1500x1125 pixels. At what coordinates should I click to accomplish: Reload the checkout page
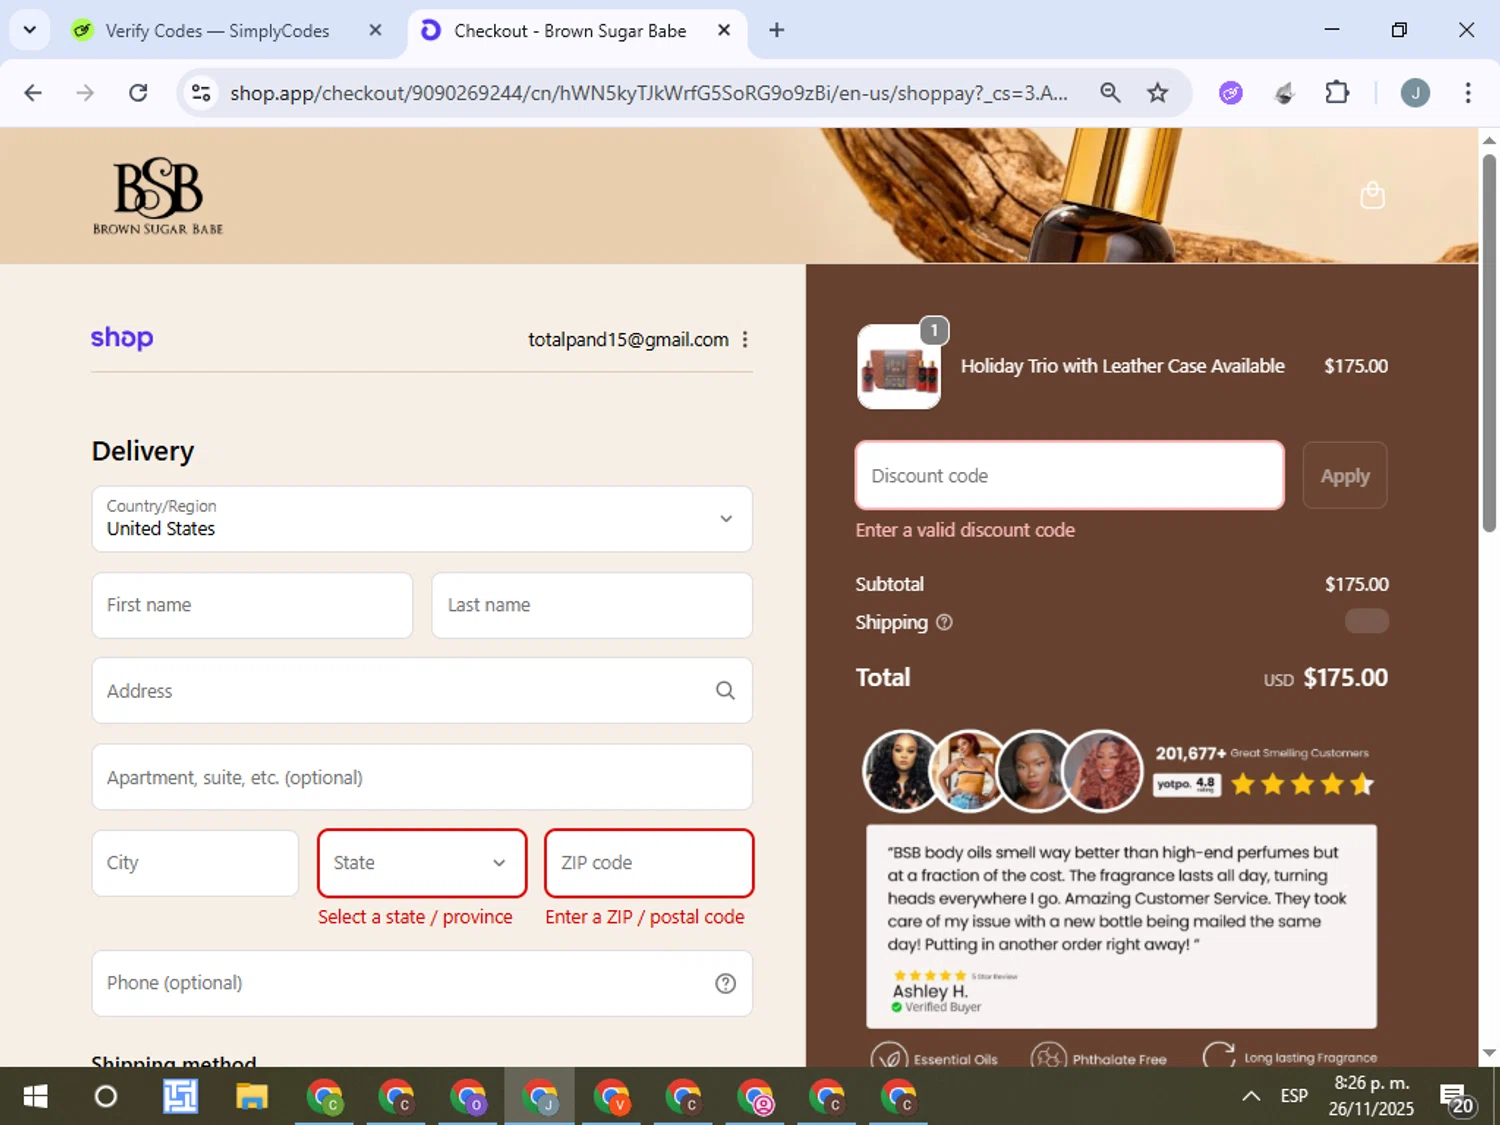[x=138, y=93]
